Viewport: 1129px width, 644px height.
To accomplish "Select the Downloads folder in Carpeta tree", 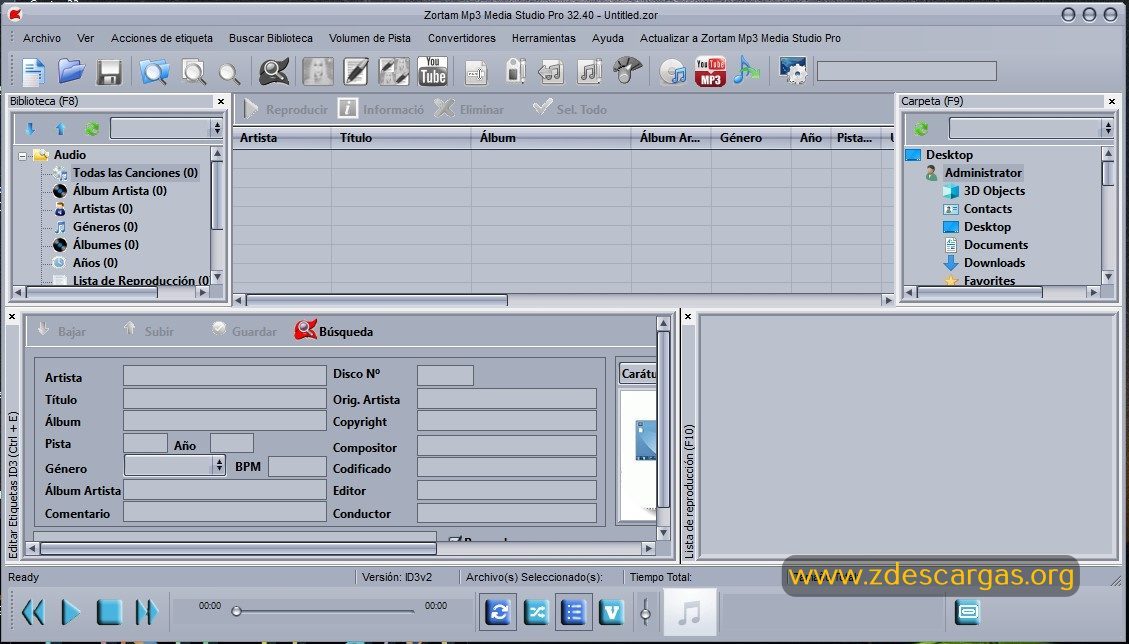I will click(994, 263).
